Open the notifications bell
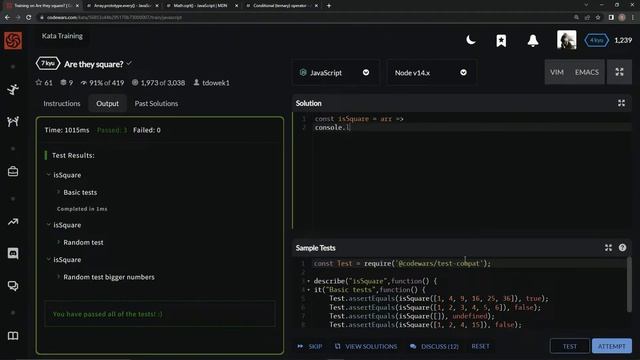640x360 pixels. [x=533, y=40]
